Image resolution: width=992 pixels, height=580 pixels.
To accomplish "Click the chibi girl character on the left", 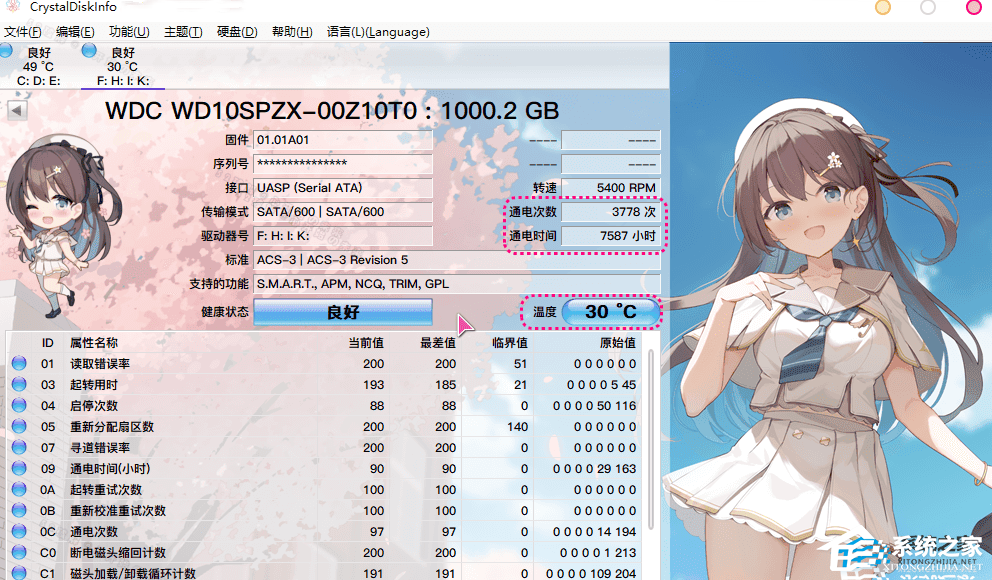I will pyautogui.click(x=50, y=220).
